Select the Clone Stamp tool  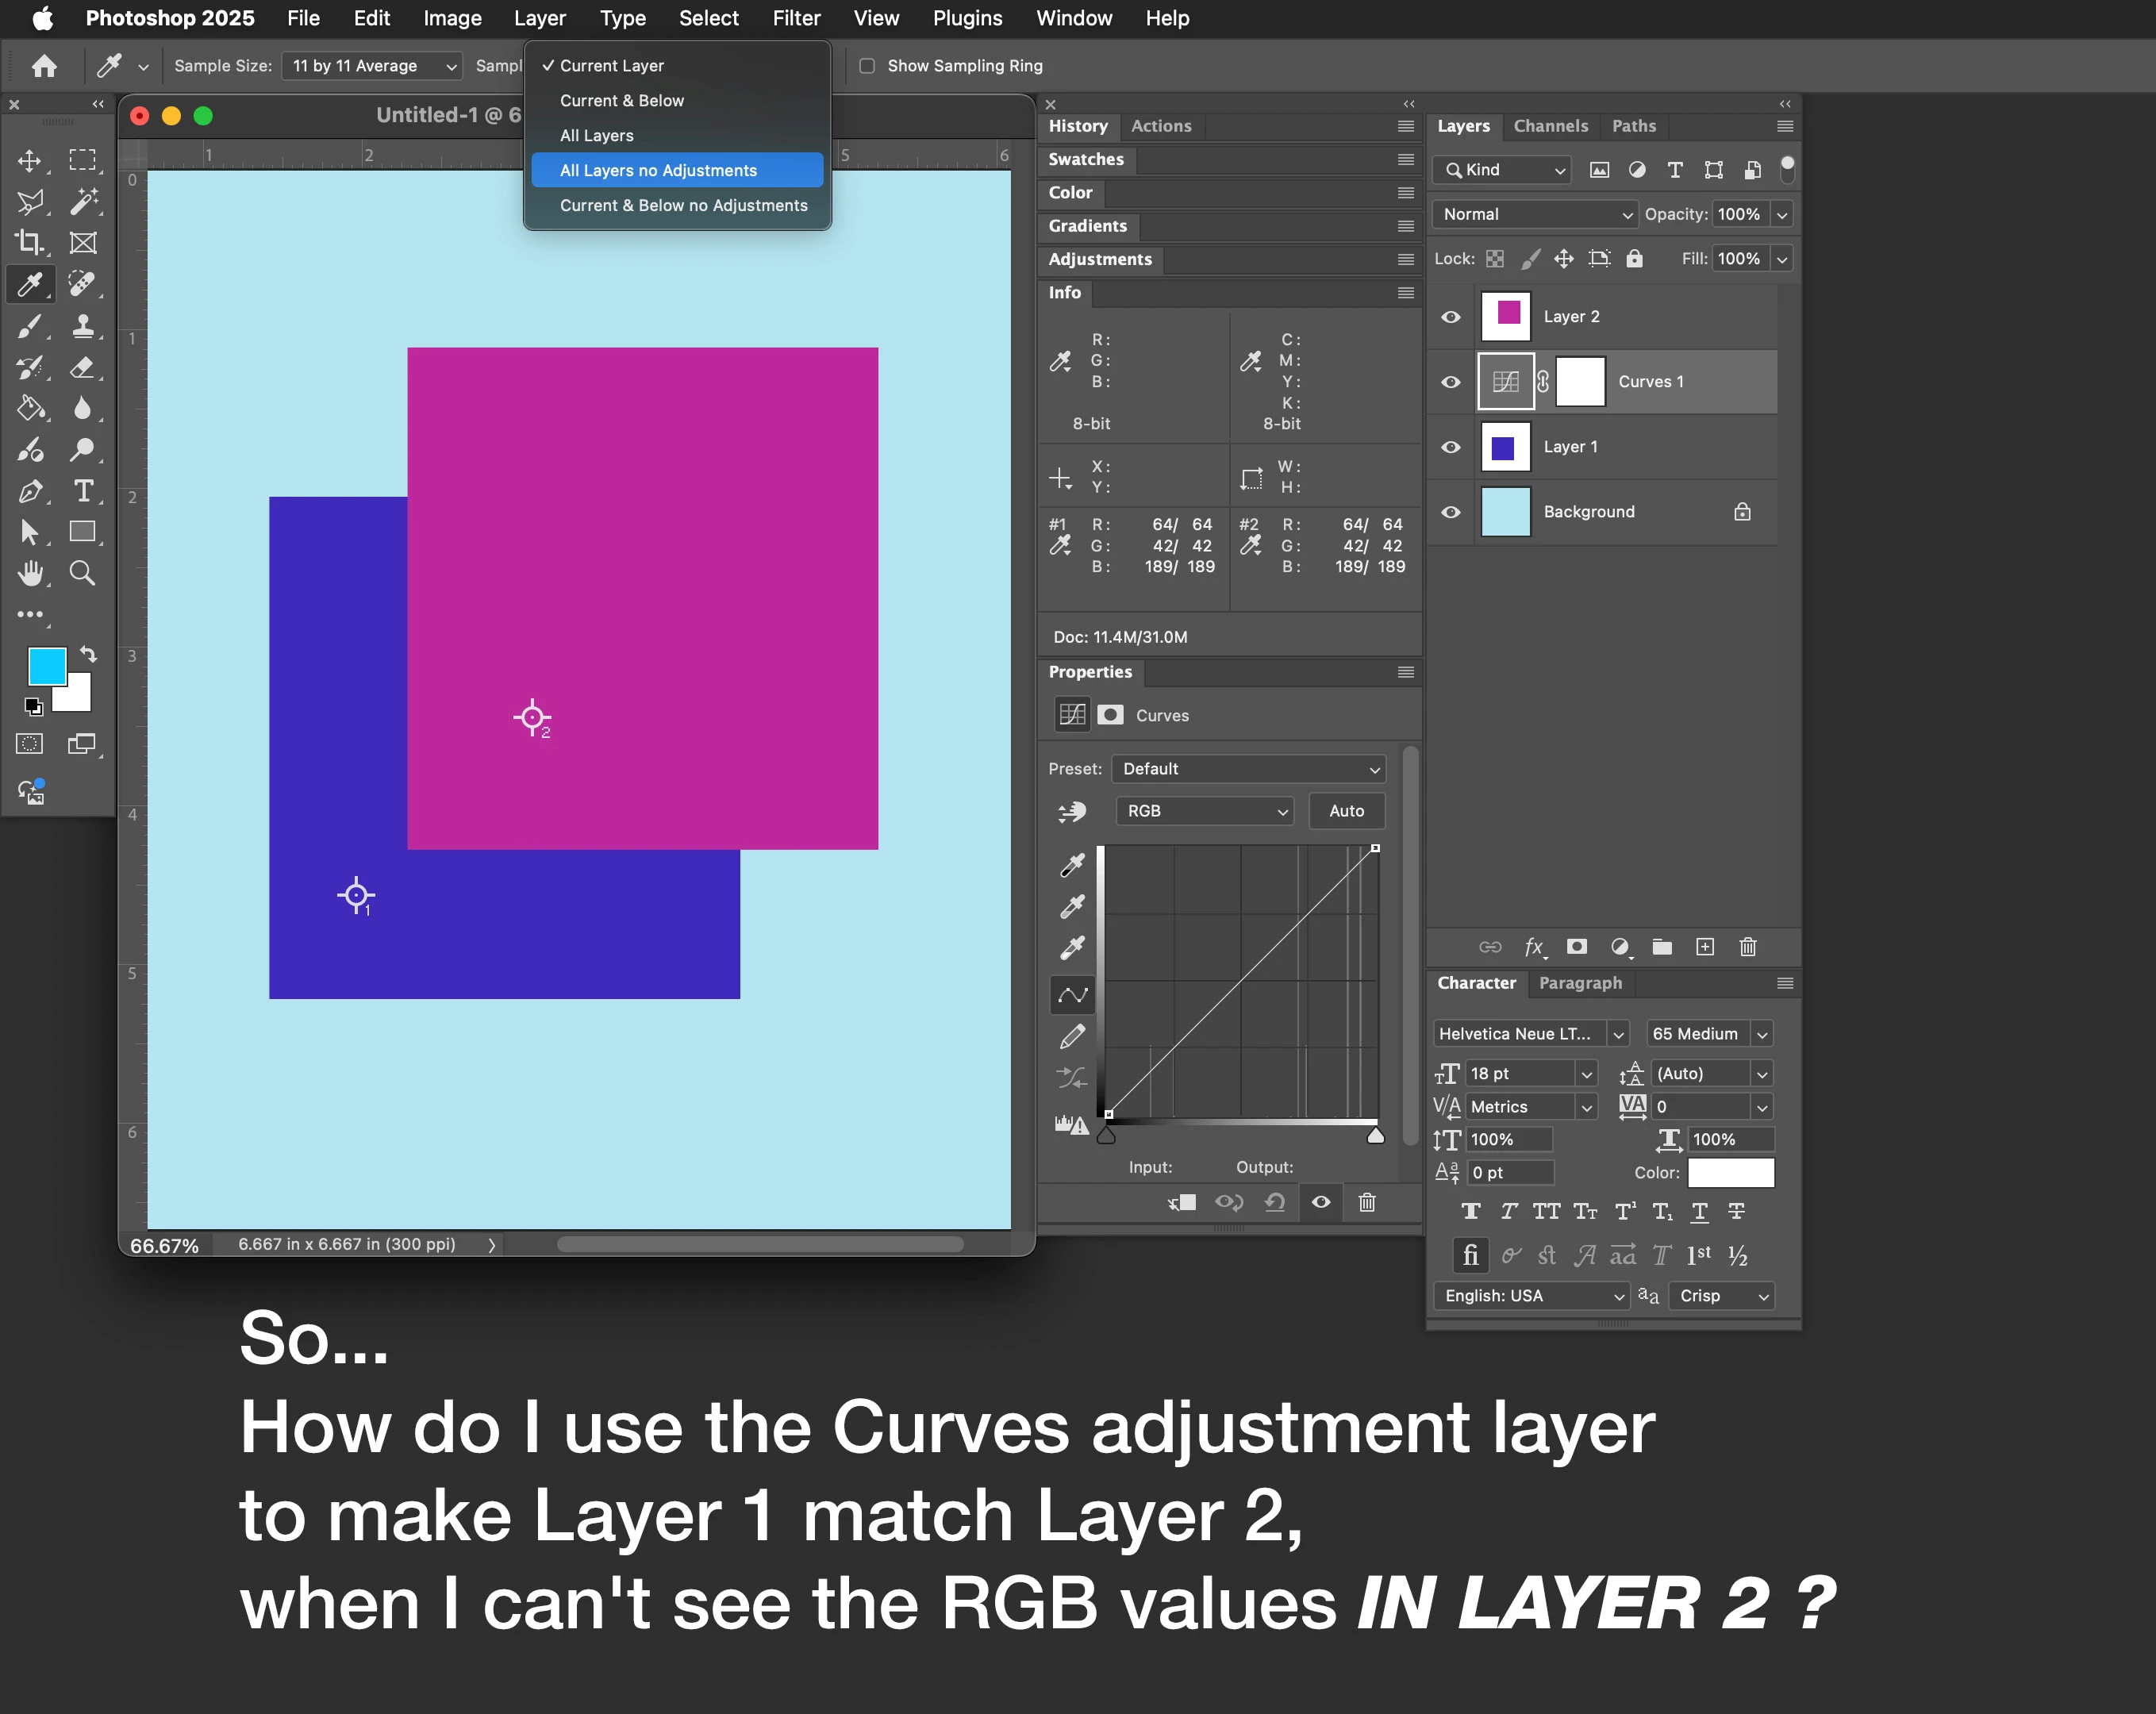83,326
